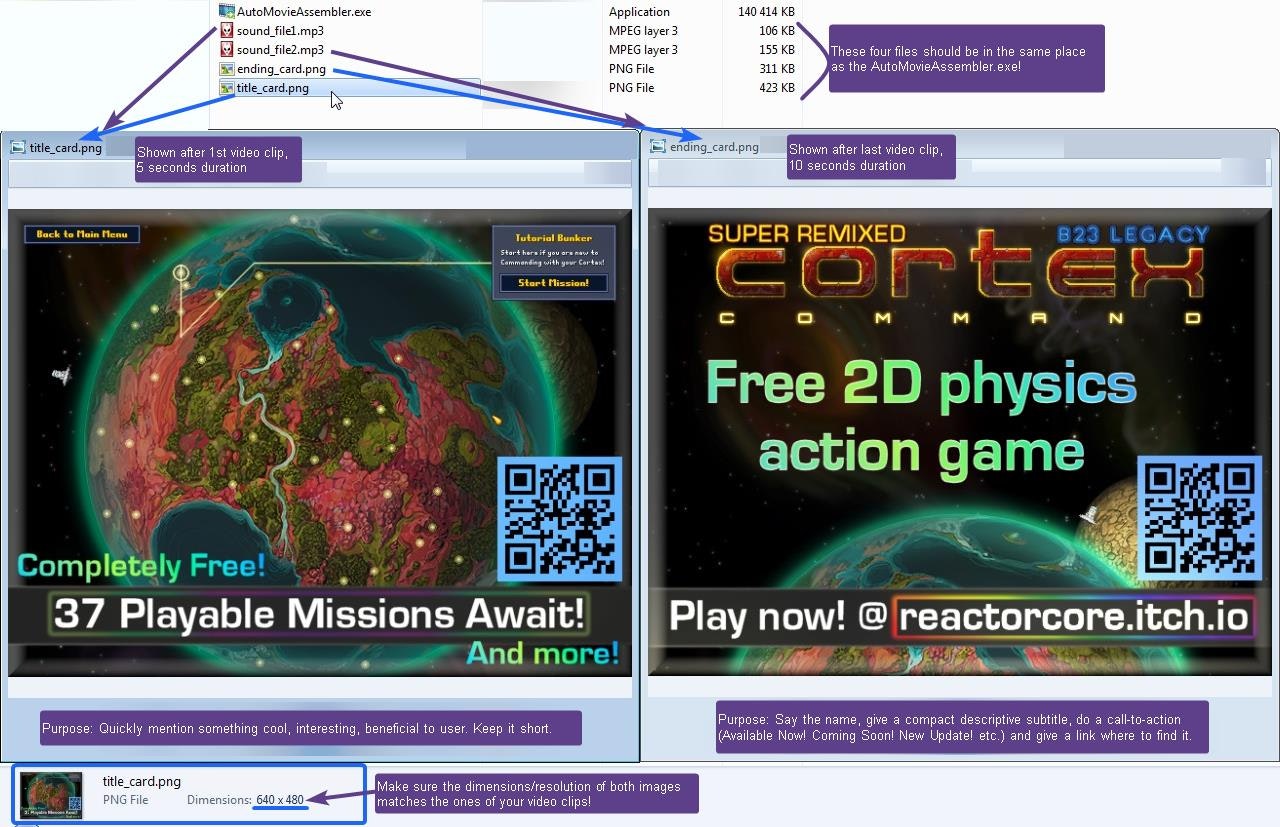Click the sound_file2.mp3 file icon
This screenshot has height=827, width=1280.
tap(227, 50)
